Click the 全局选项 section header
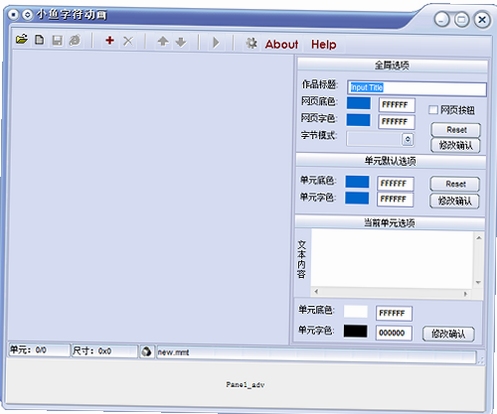This screenshot has width=497, height=414. 392,65
